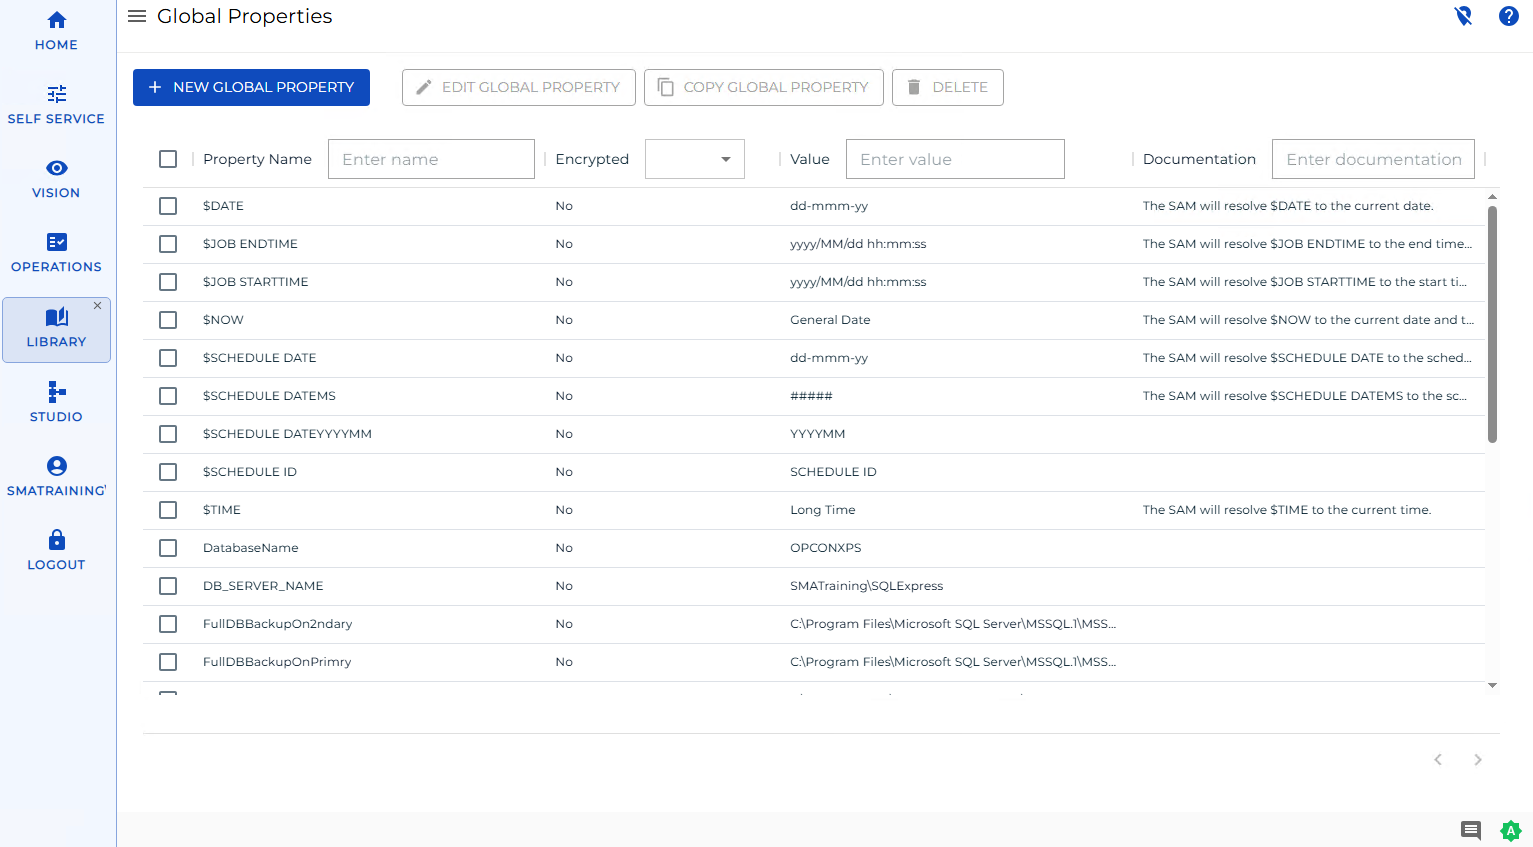Click the scrollbar down arrow

coord(1492,686)
